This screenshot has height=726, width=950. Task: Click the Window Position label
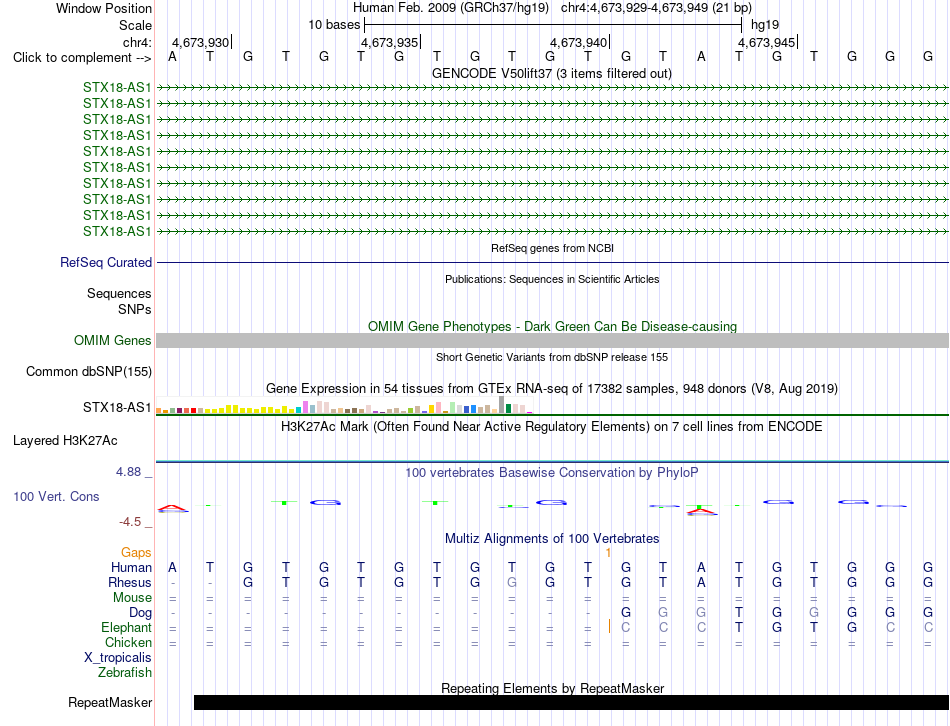[104, 8]
